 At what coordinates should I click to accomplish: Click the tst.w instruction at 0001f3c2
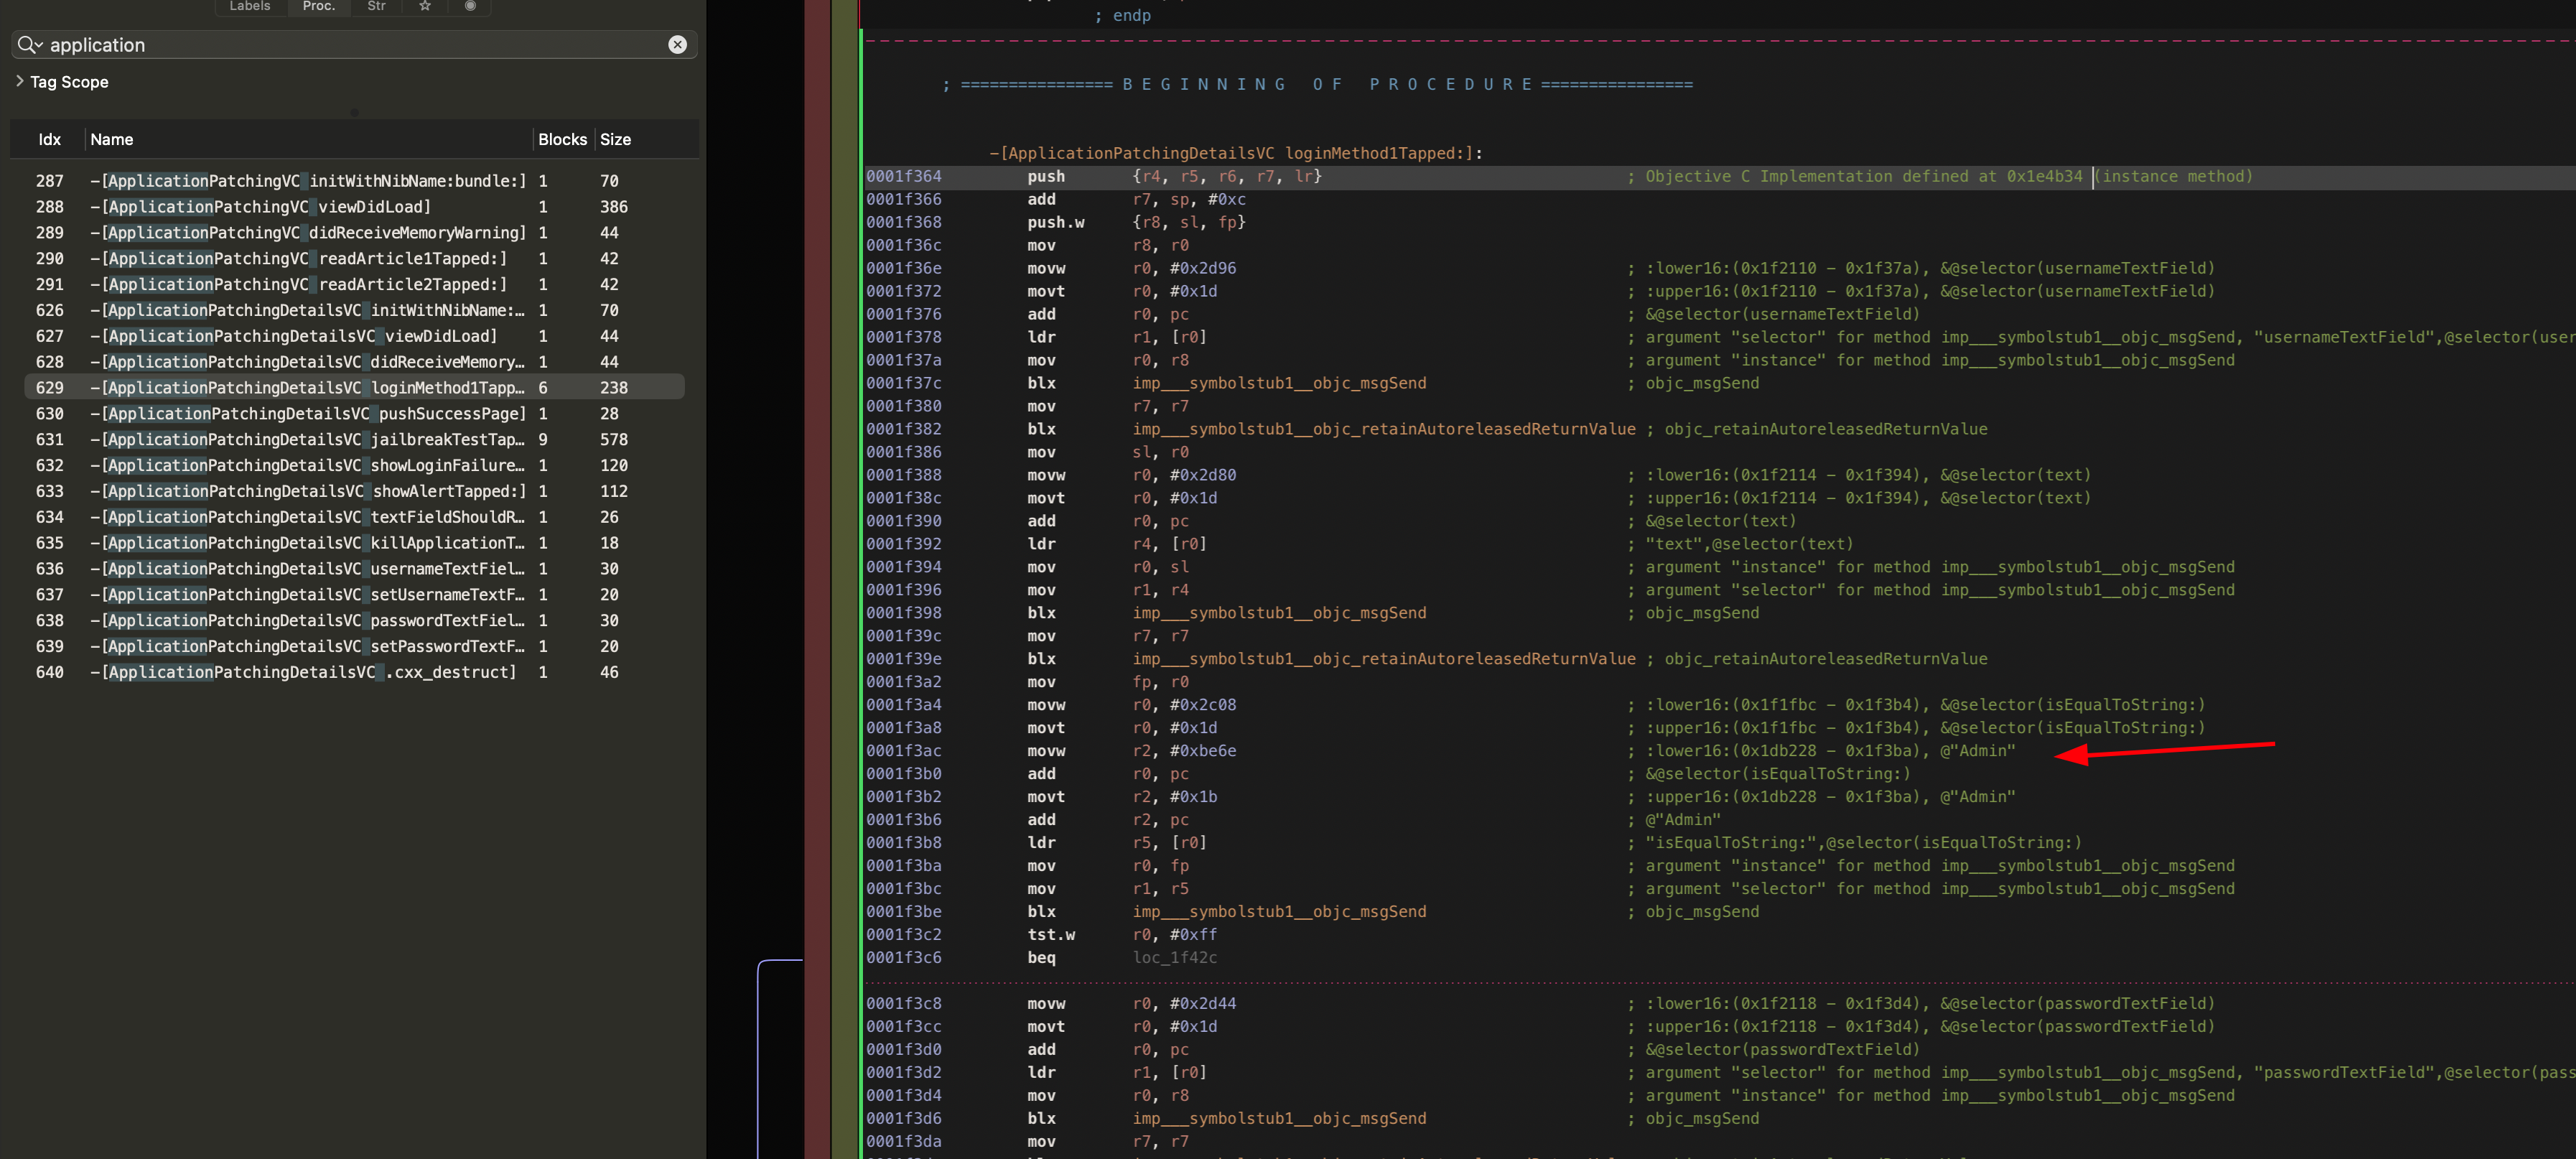point(1050,935)
